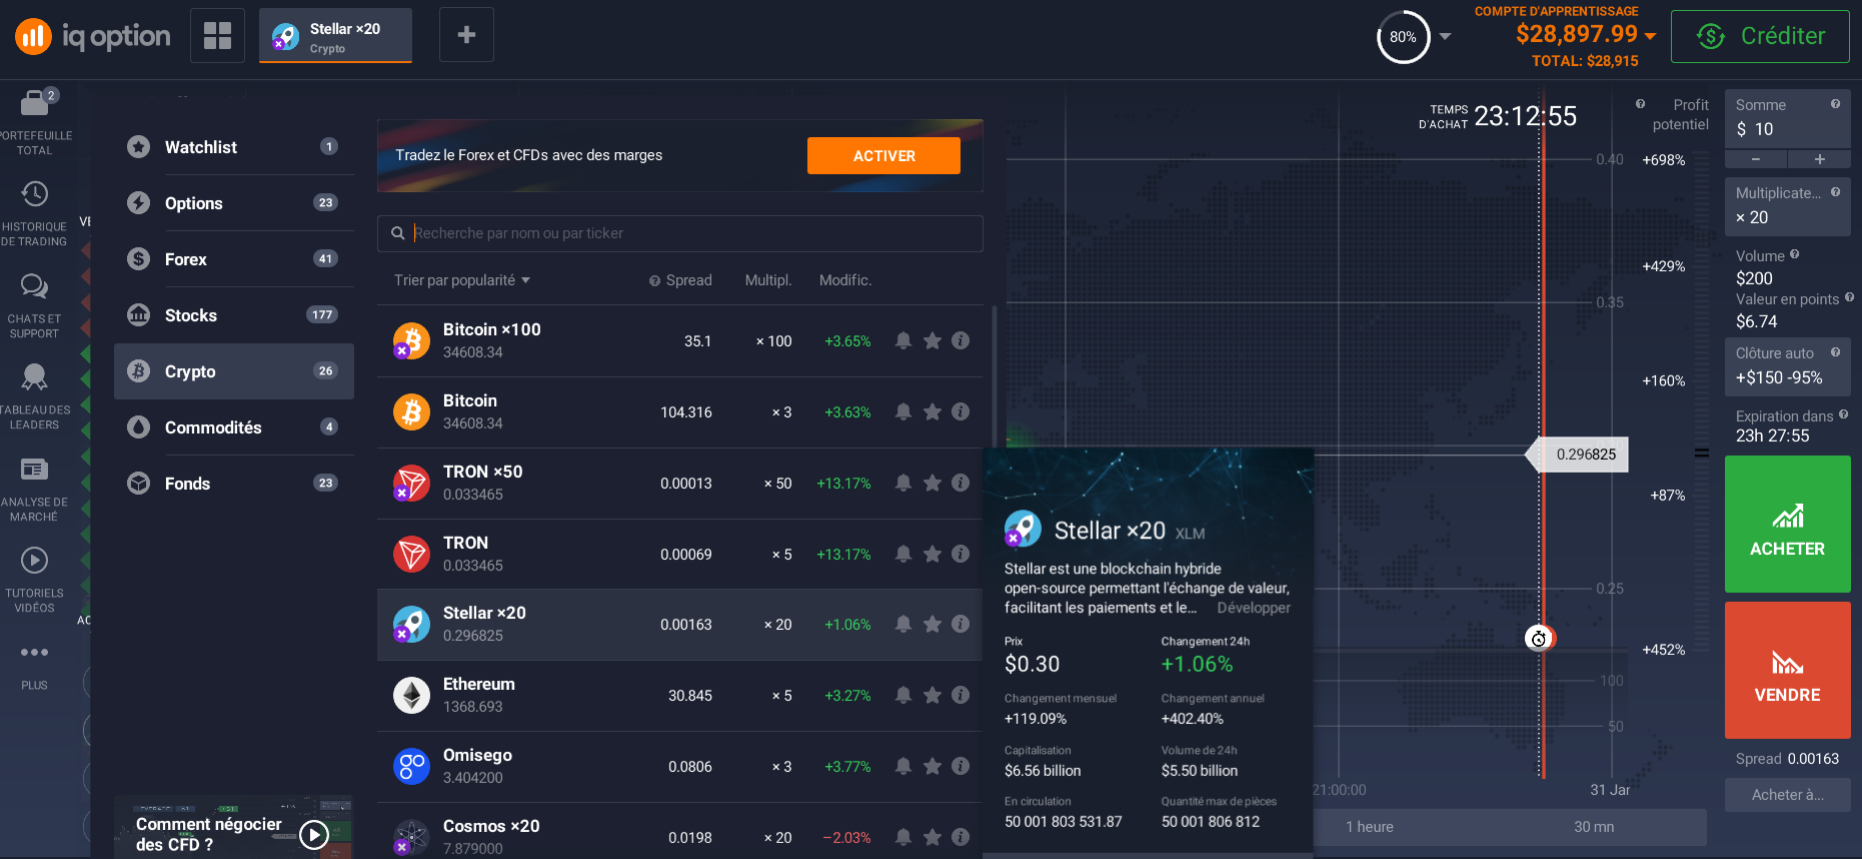
Task: Select the Omisego asset row
Action: [680, 766]
